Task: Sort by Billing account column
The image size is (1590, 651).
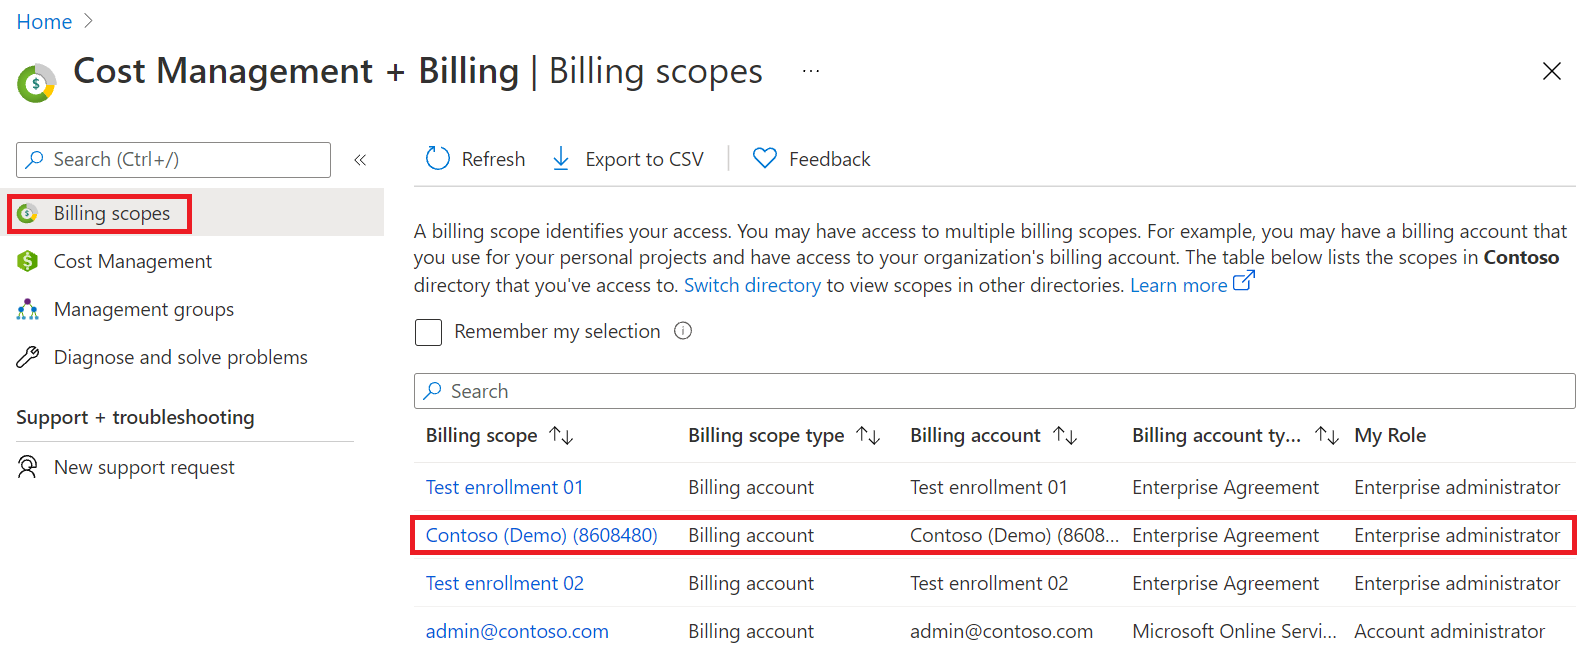Action: click(1066, 436)
